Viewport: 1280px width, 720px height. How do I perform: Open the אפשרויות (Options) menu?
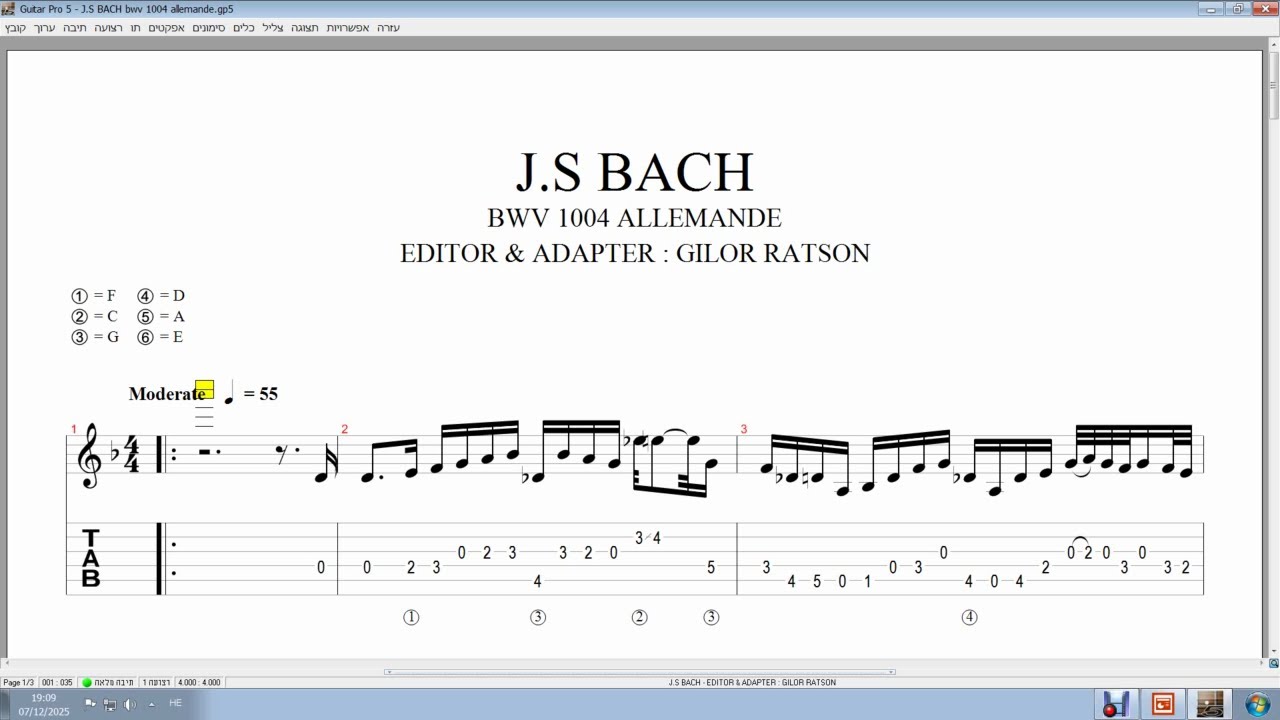tap(348, 28)
